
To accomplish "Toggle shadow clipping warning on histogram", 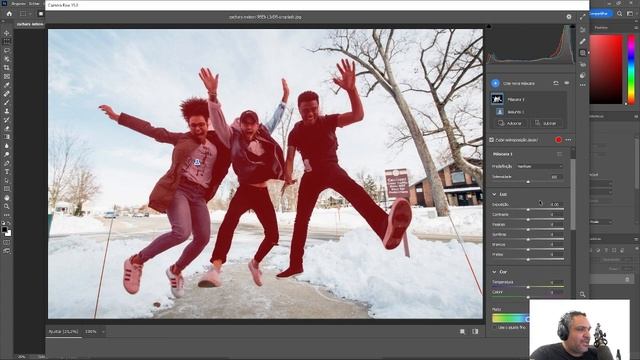I will (489, 26).
